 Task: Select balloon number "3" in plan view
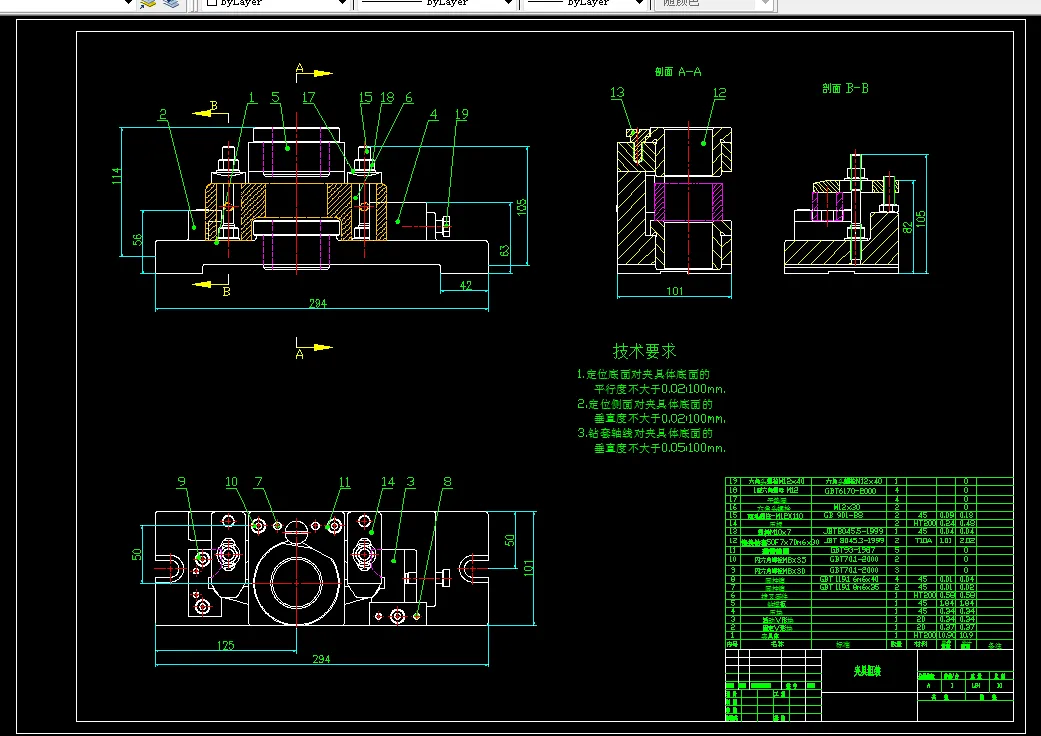click(411, 482)
